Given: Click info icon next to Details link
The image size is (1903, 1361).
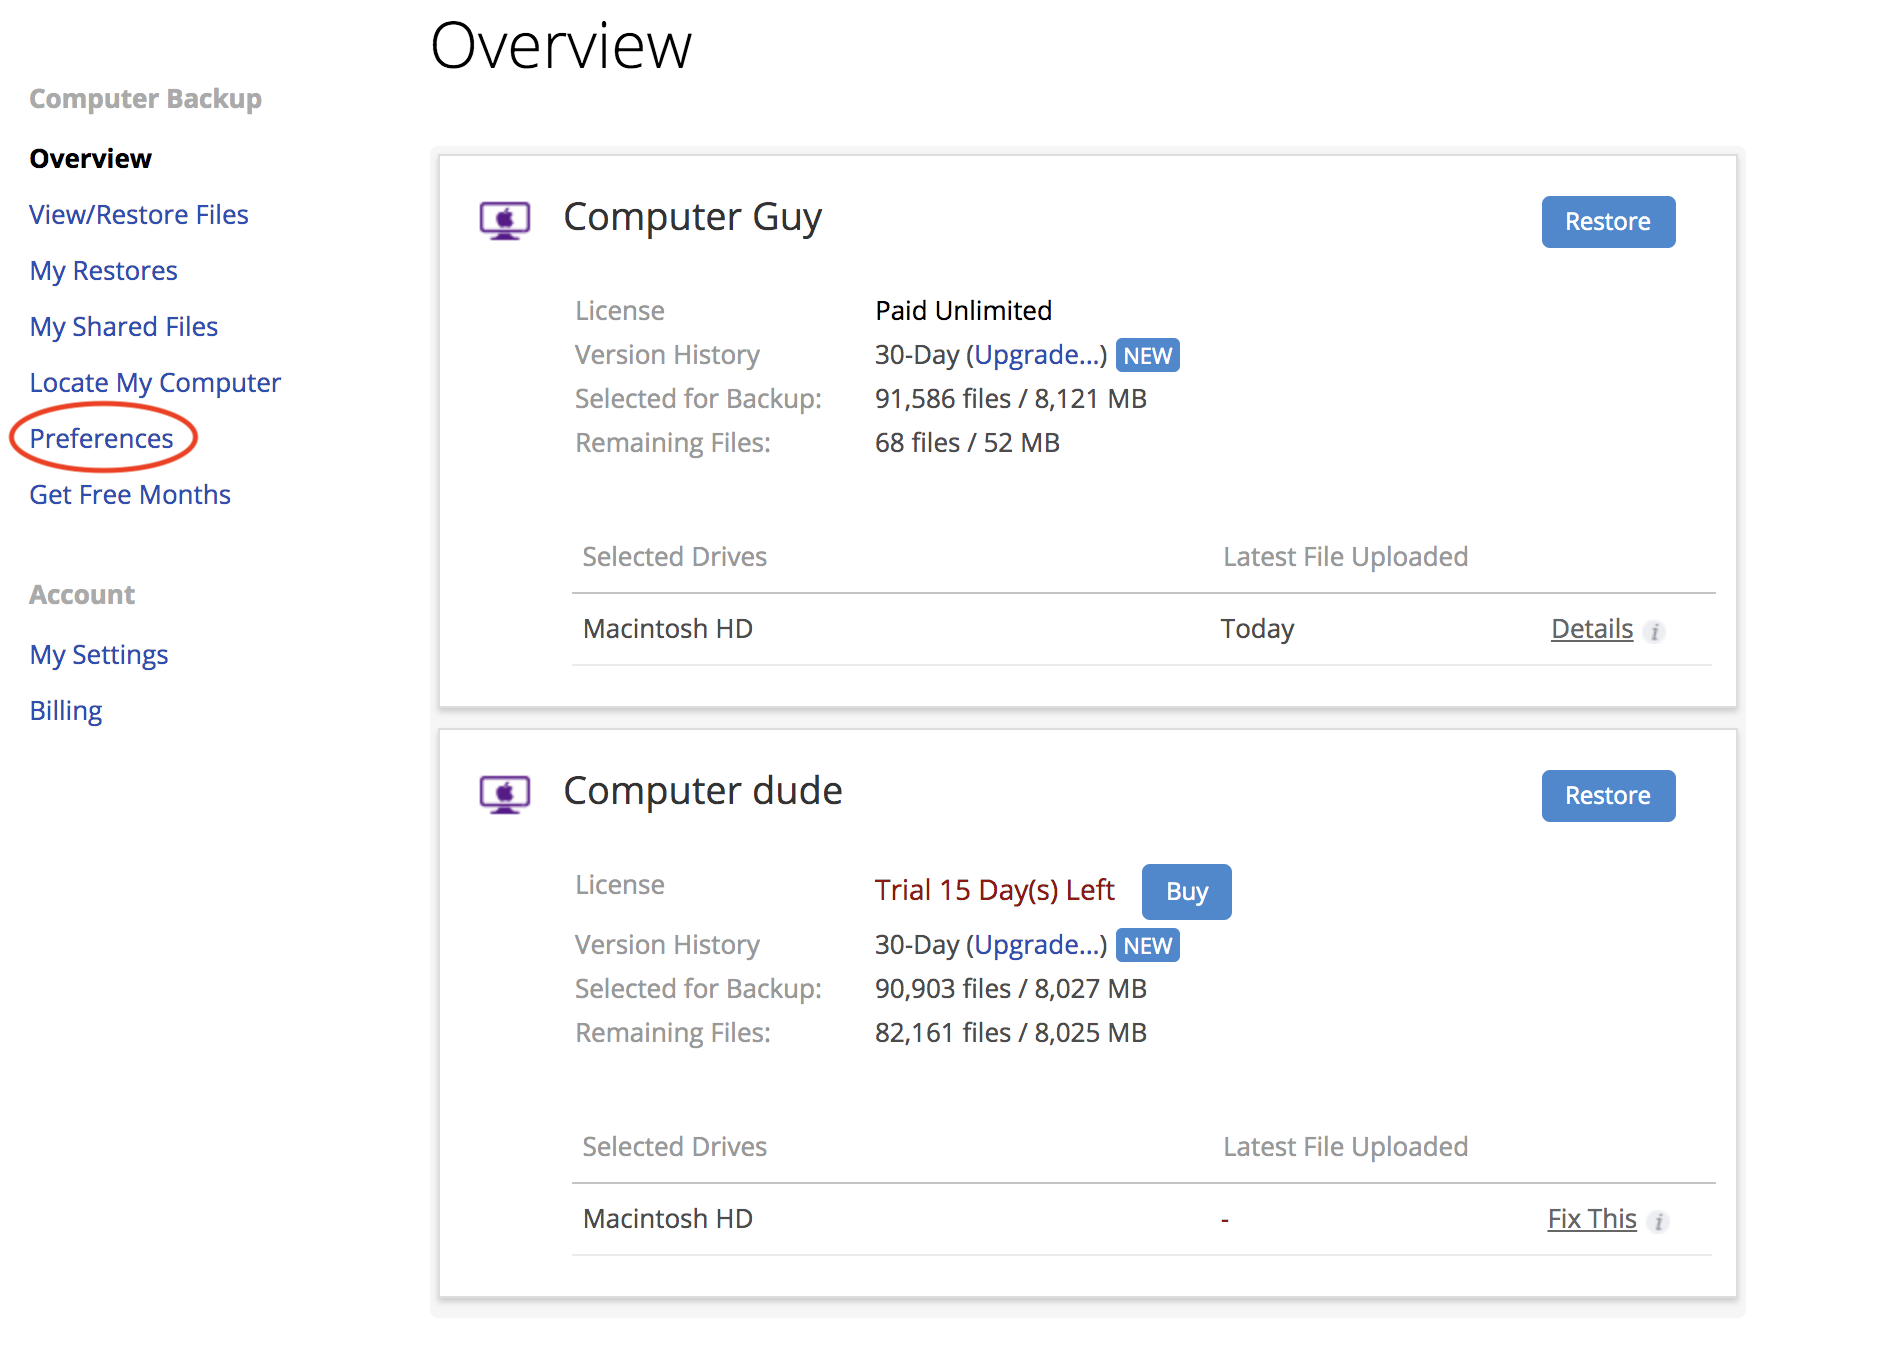Looking at the screenshot, I should click(1655, 631).
